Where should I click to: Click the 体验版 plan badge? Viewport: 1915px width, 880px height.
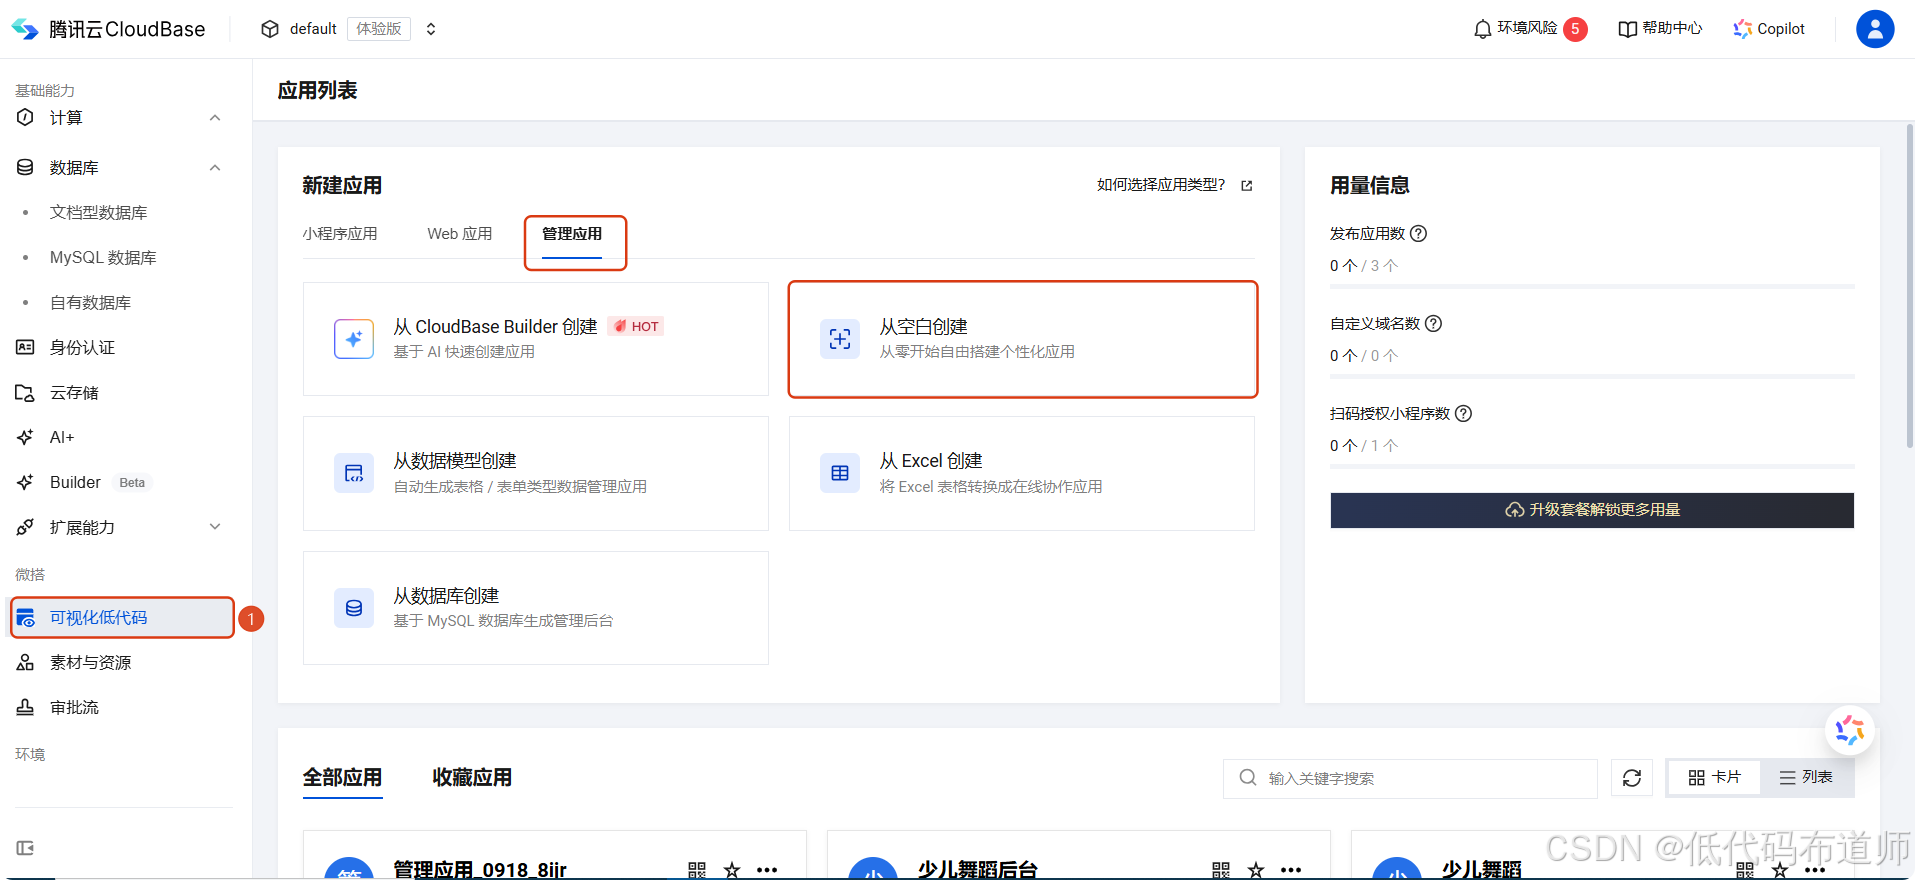pyautogui.click(x=379, y=29)
